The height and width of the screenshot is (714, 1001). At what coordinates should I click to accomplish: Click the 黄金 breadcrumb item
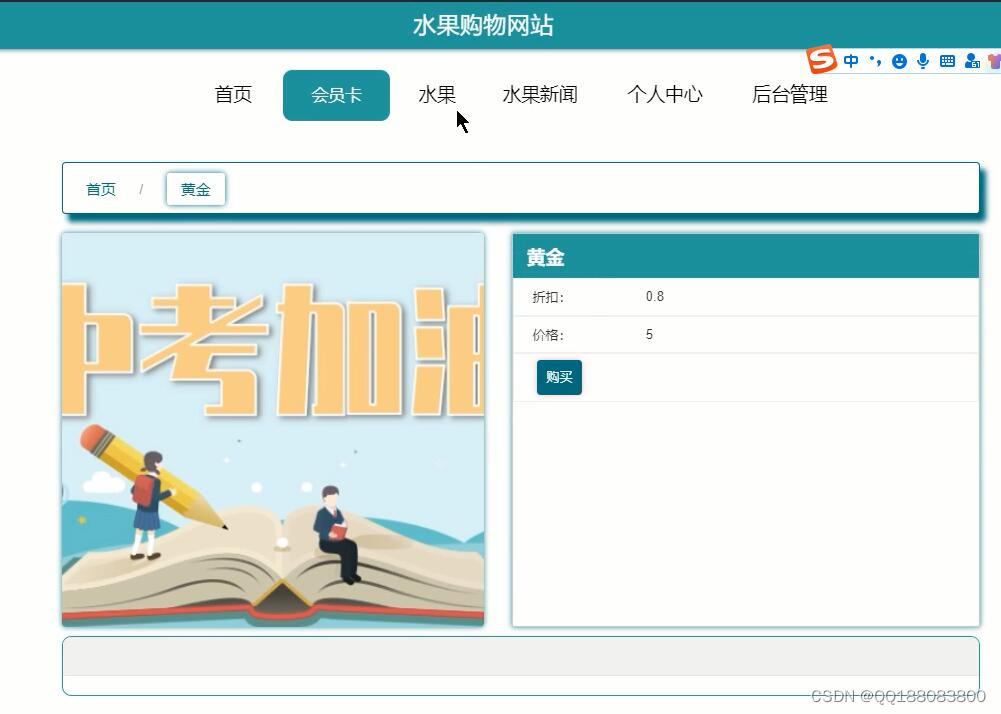[x=195, y=189]
